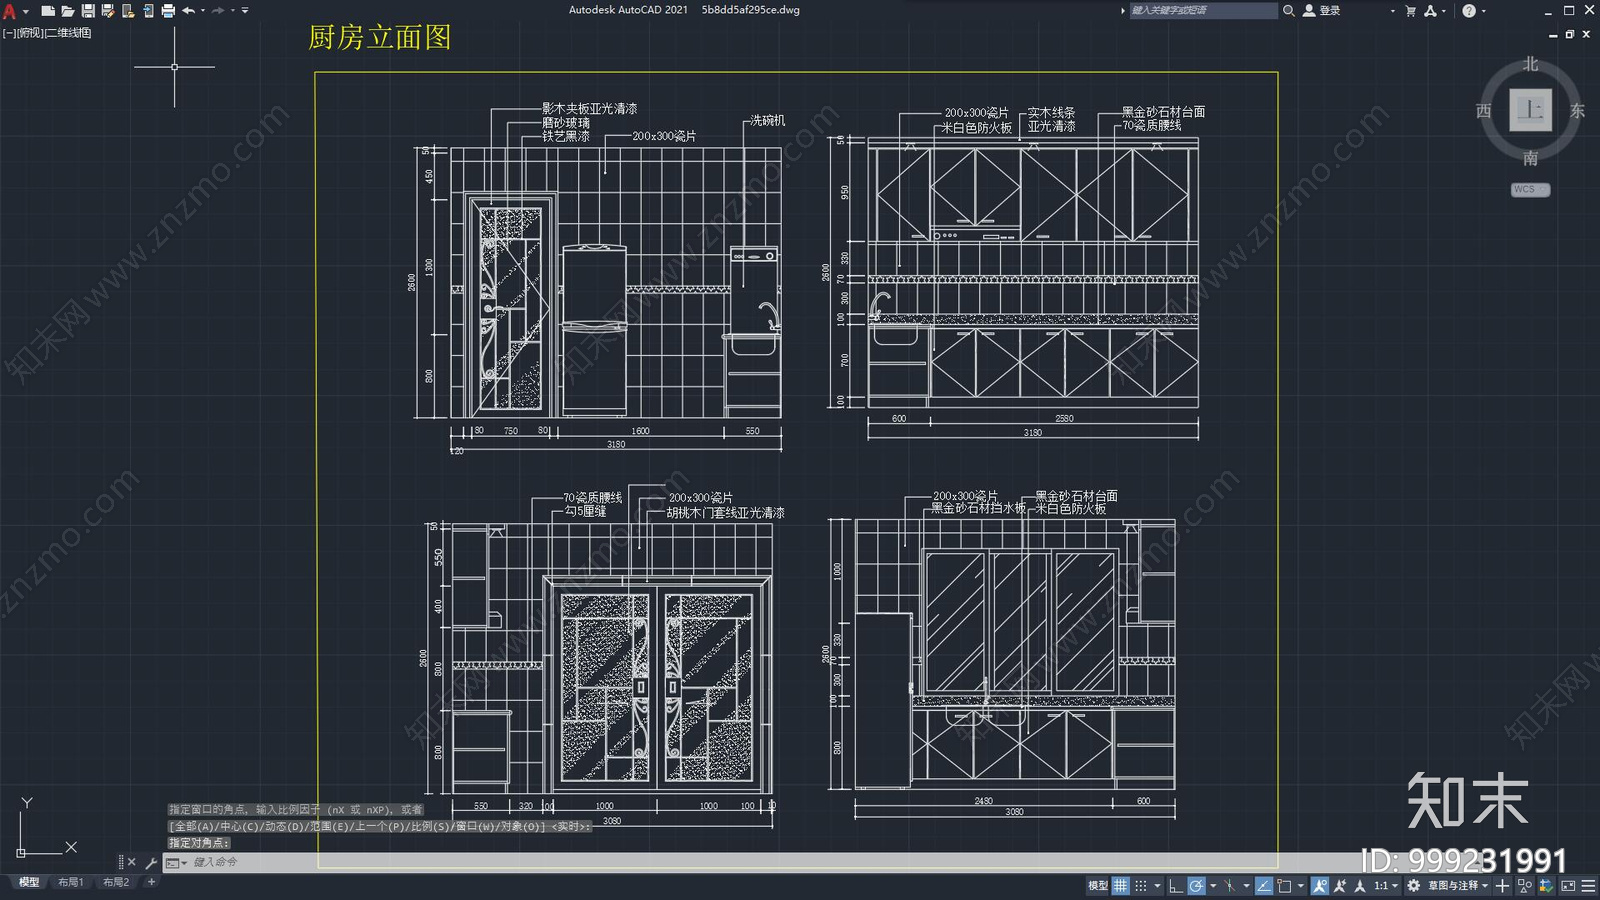Close the command line with X icon

pyautogui.click(x=131, y=862)
